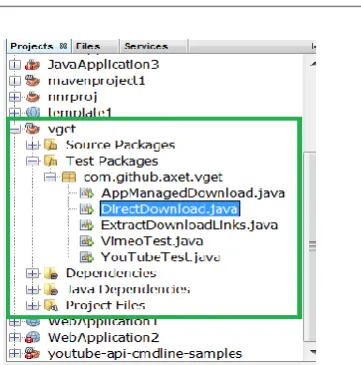Open the Services tab
Image resolution: width=361 pixels, height=365 pixels.
[153, 46]
